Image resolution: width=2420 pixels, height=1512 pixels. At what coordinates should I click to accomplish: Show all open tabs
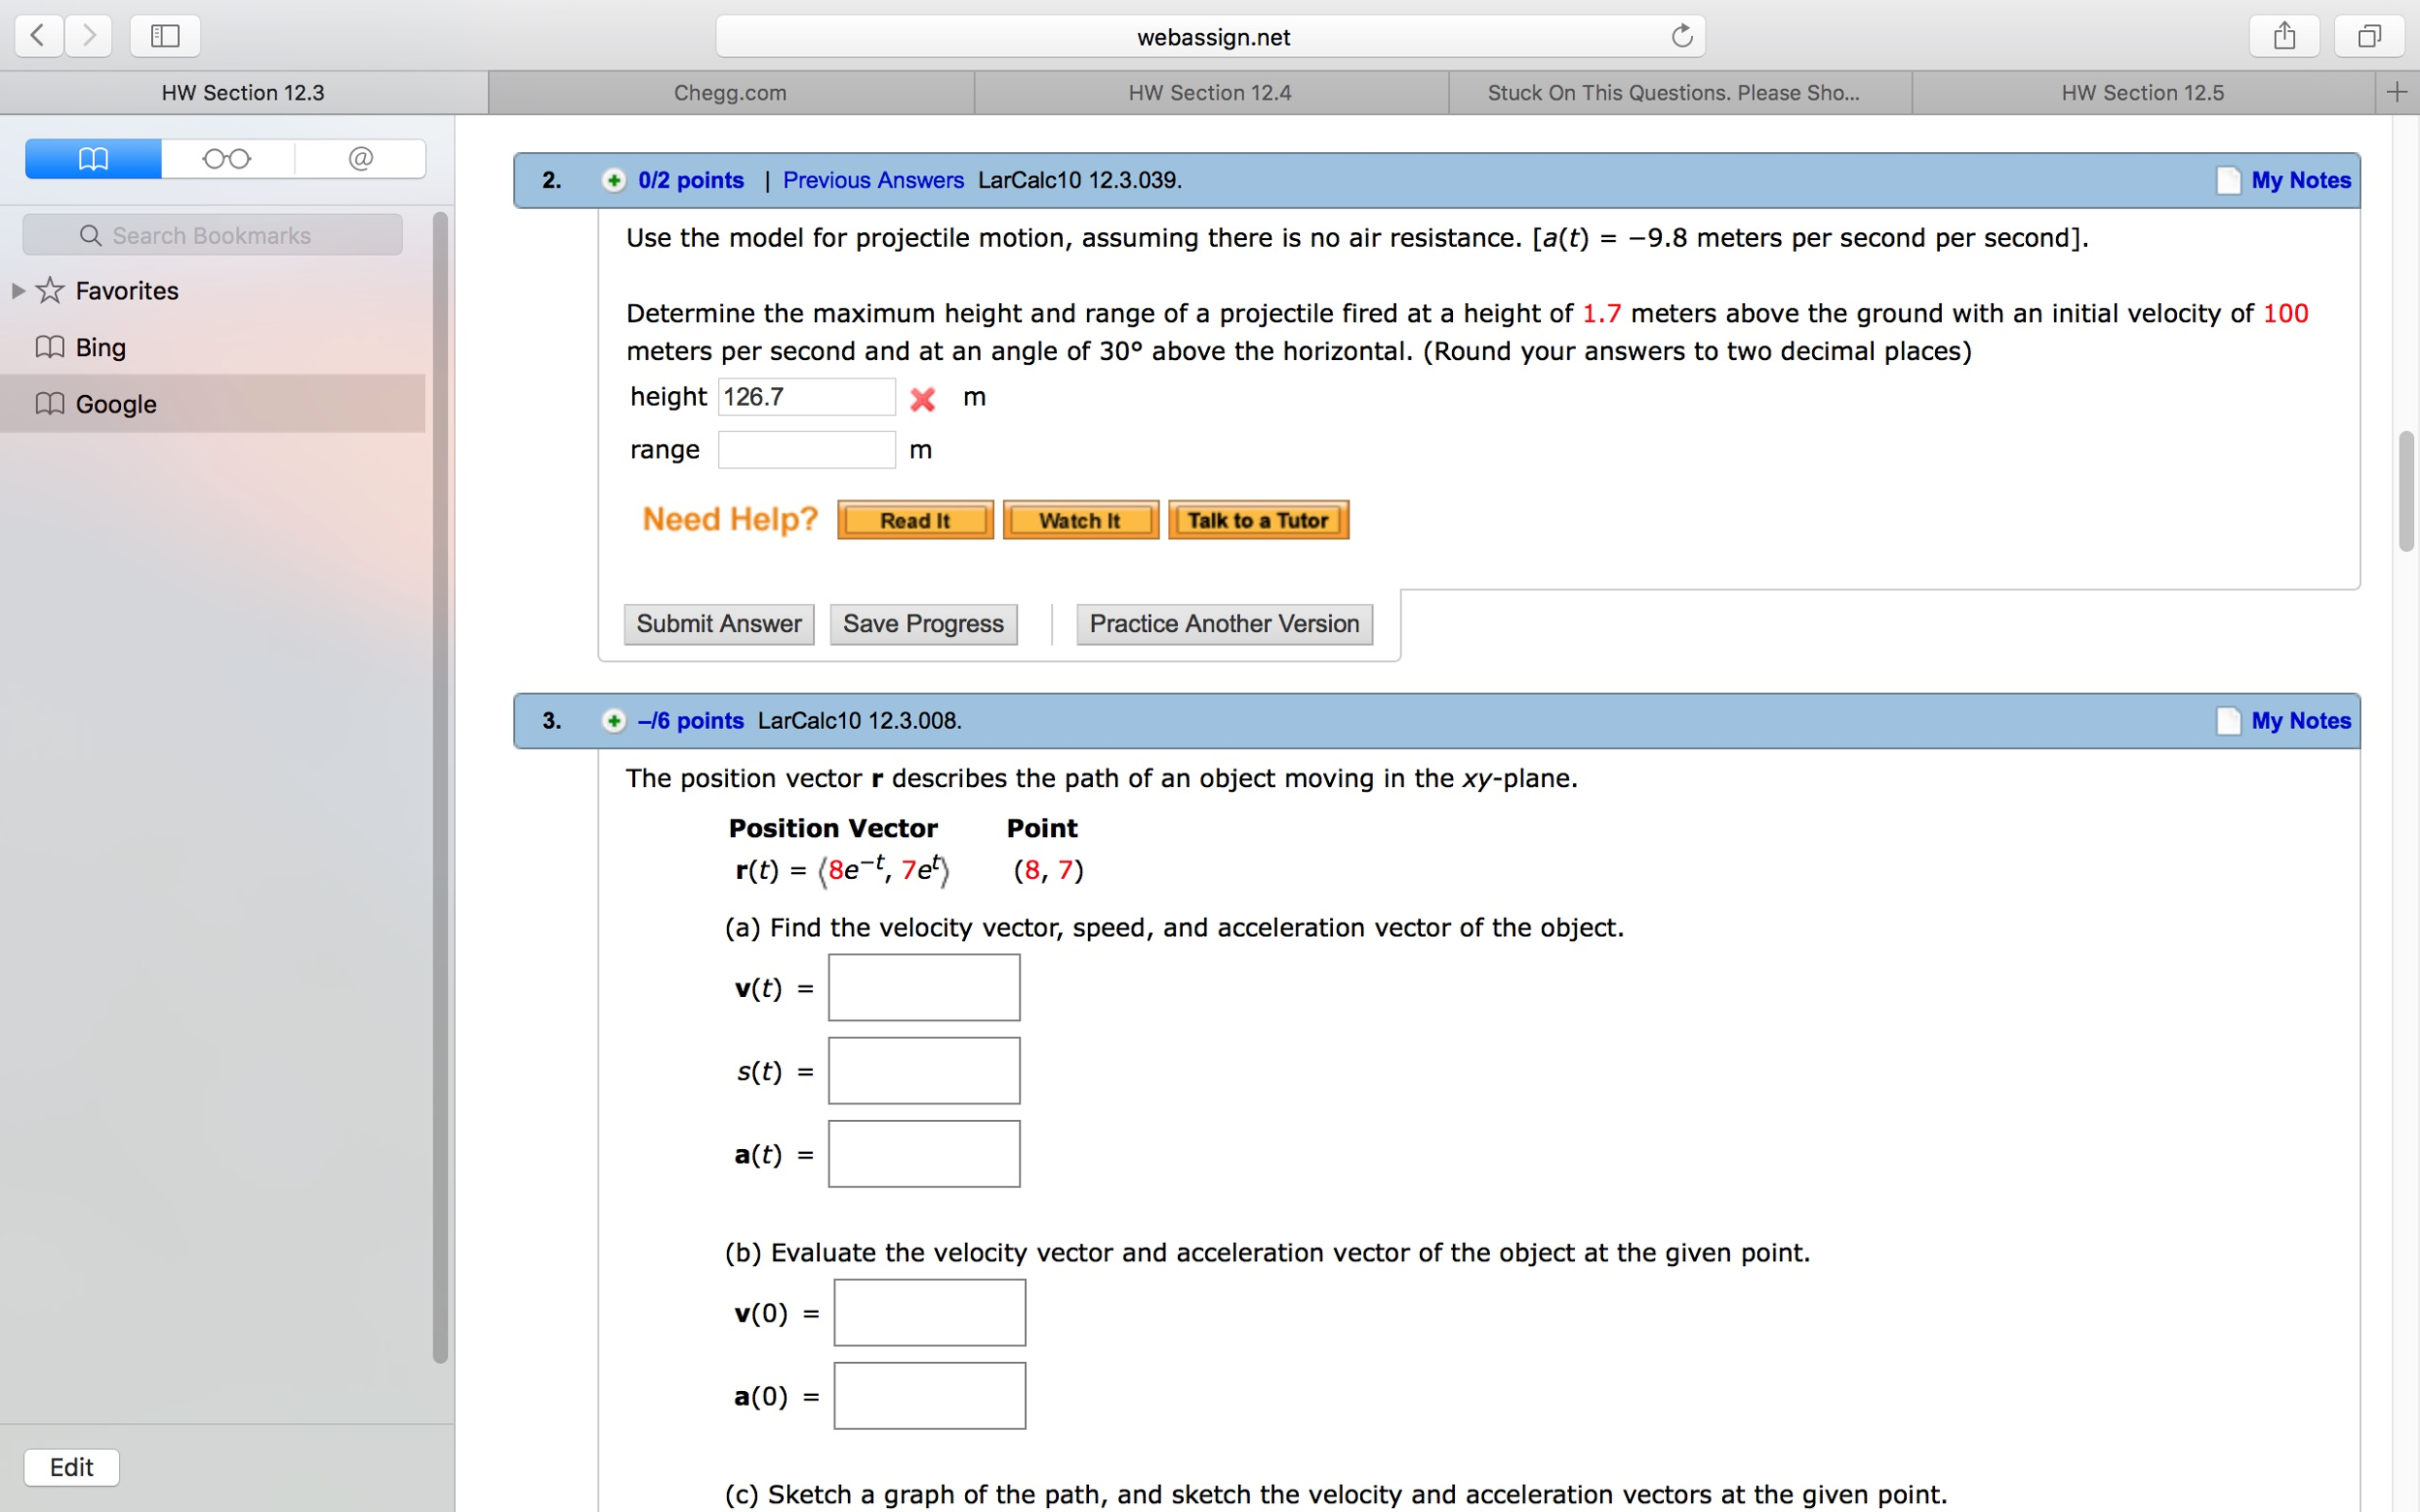tap(2369, 36)
